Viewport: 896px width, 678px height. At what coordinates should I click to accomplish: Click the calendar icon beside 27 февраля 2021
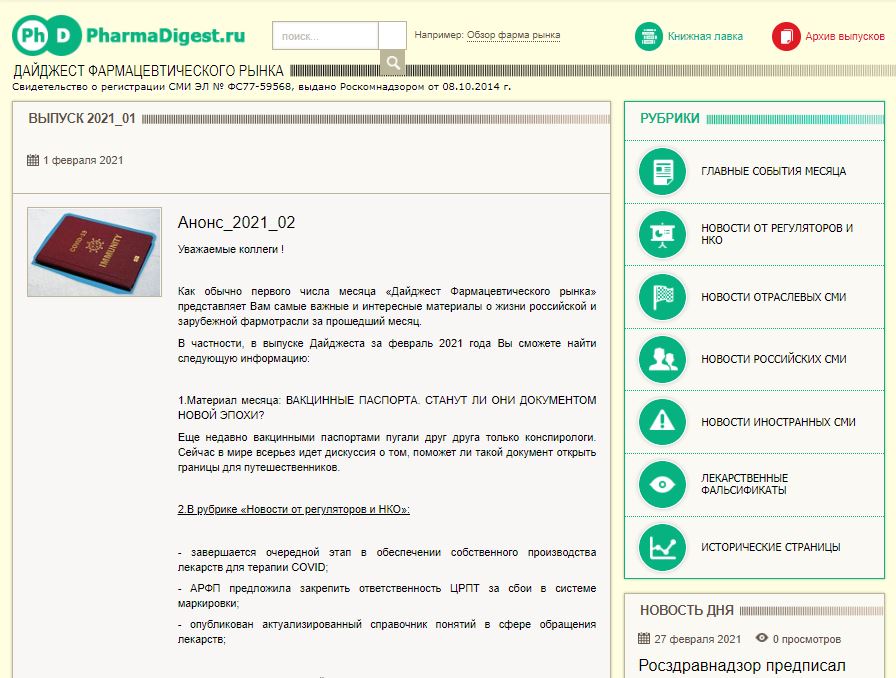[644, 639]
